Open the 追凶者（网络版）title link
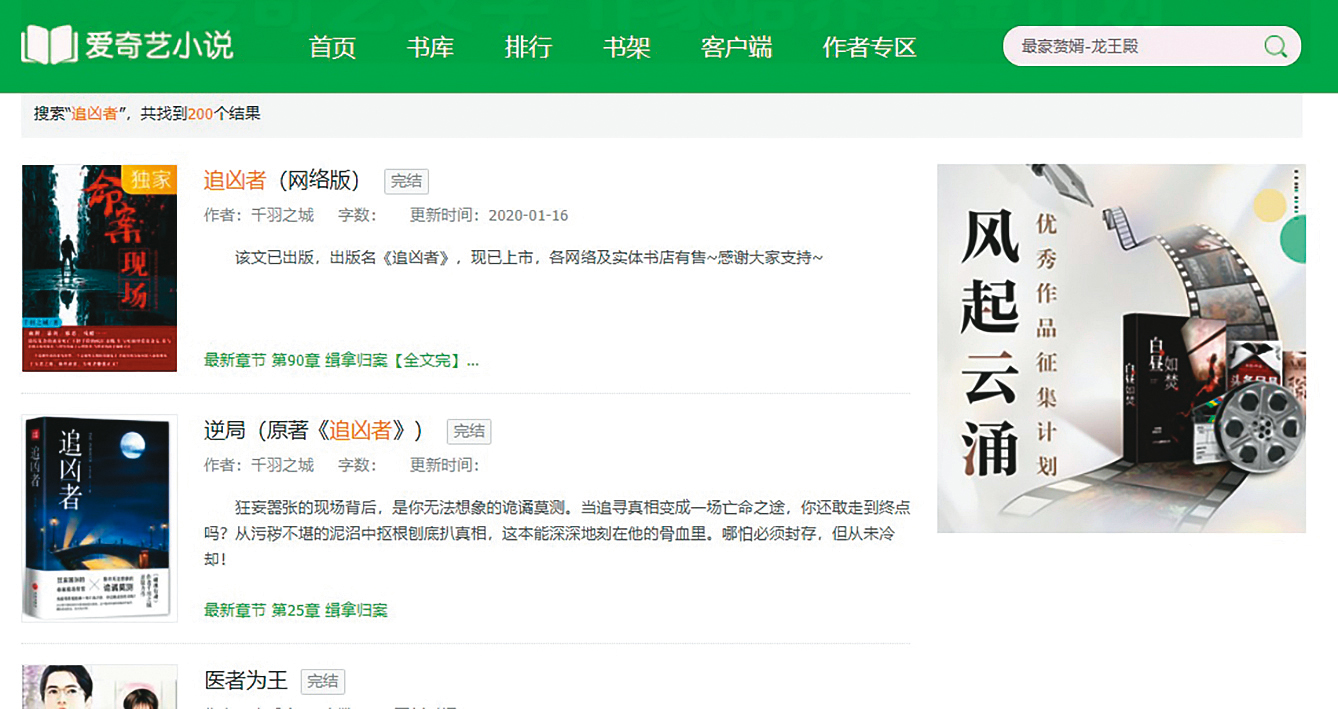 (282, 180)
